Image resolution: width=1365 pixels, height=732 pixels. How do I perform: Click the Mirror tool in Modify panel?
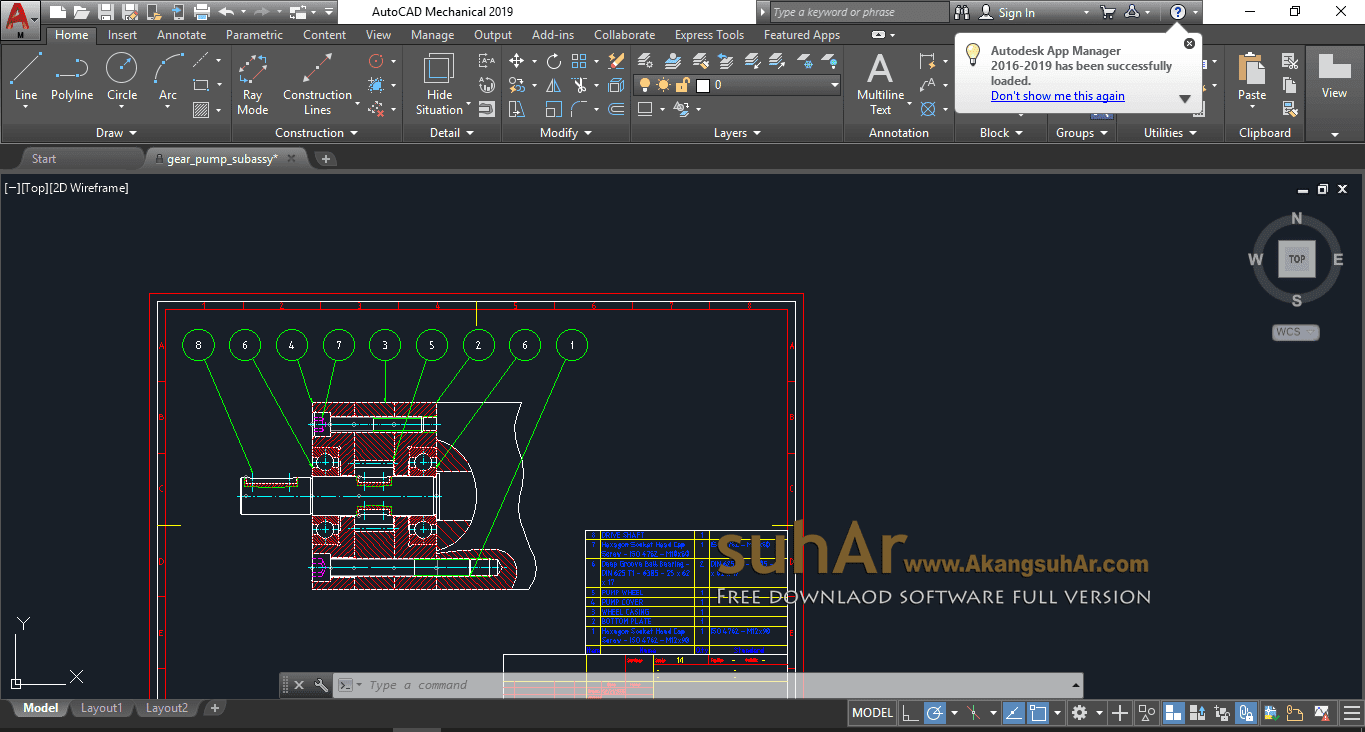coord(554,85)
